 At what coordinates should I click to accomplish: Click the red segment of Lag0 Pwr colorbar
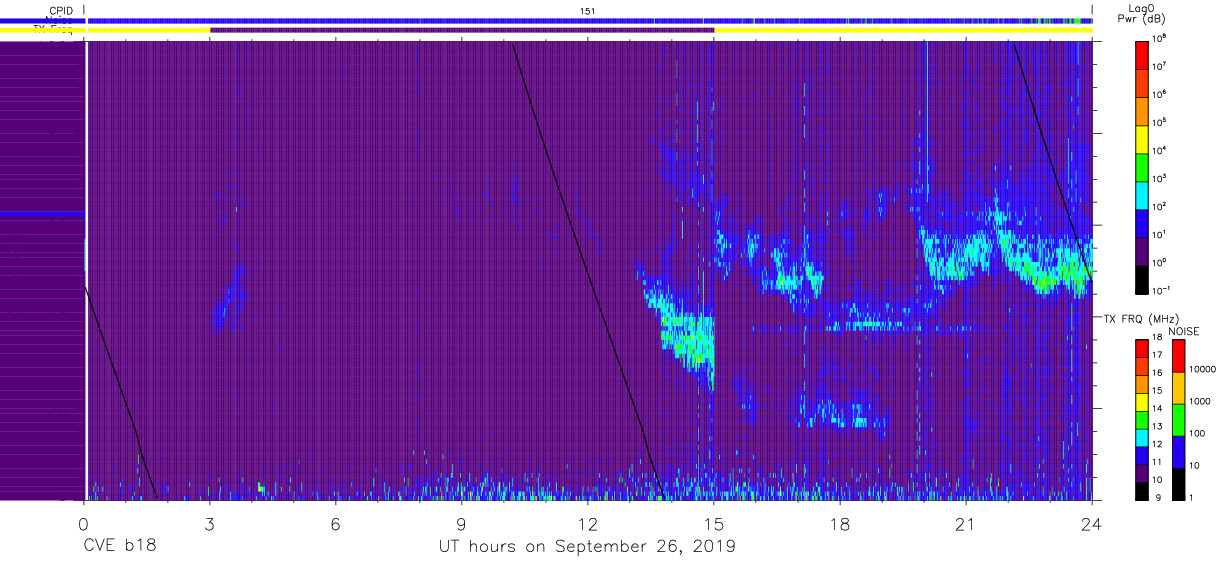click(1142, 54)
